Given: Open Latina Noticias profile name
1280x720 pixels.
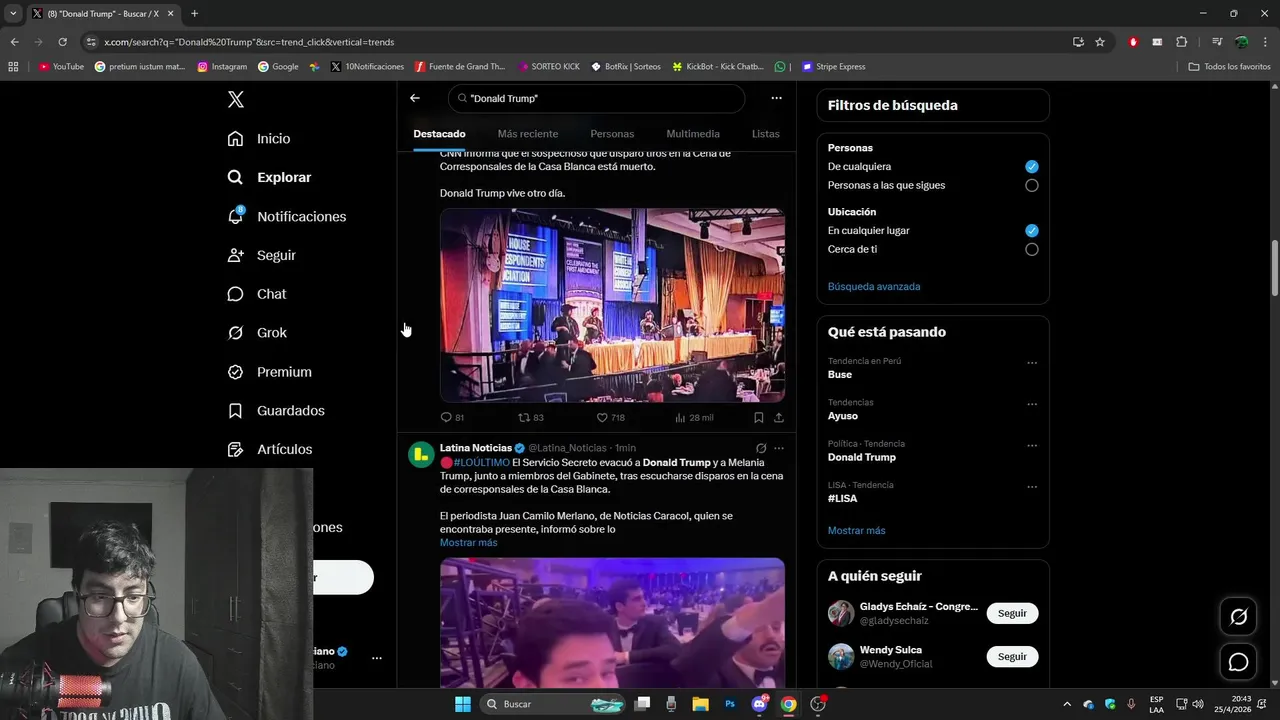Looking at the screenshot, I should pyautogui.click(x=476, y=448).
